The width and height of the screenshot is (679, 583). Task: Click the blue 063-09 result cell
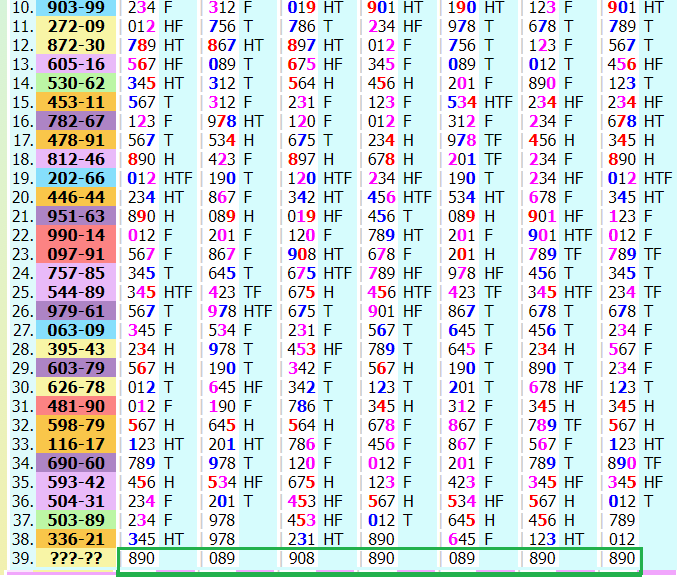tap(76, 330)
